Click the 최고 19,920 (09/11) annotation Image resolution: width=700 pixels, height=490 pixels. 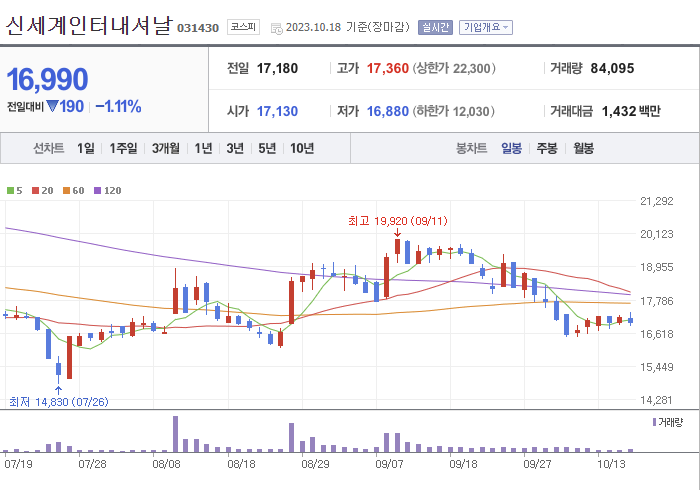coord(397,221)
